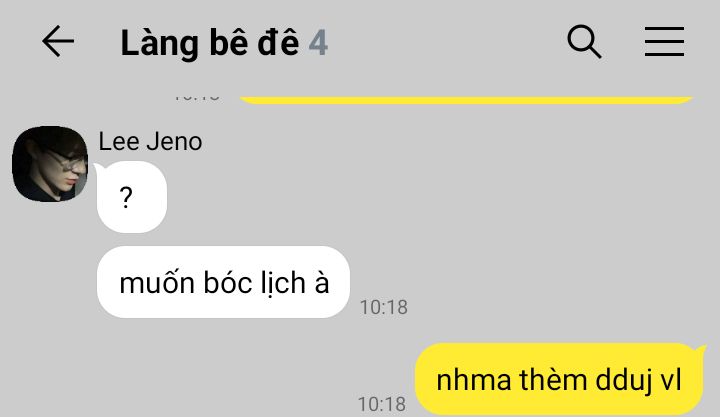Viewport: 720px width, 417px height.
Task: Select the chat title Làng bê đê
Action: (210, 43)
